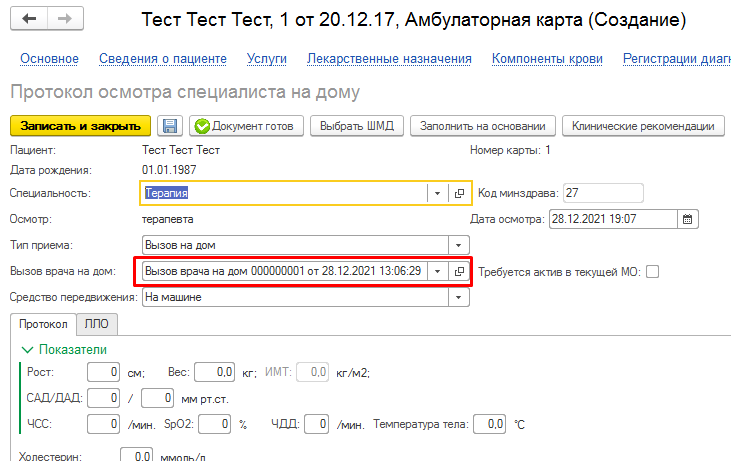Click the Документ готов button
This screenshot has height=461, width=731.
click(x=245, y=126)
